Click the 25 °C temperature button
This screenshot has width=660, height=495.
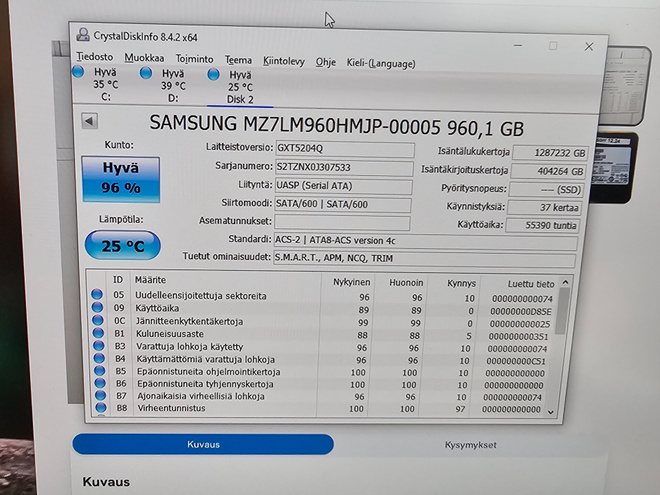(122, 245)
